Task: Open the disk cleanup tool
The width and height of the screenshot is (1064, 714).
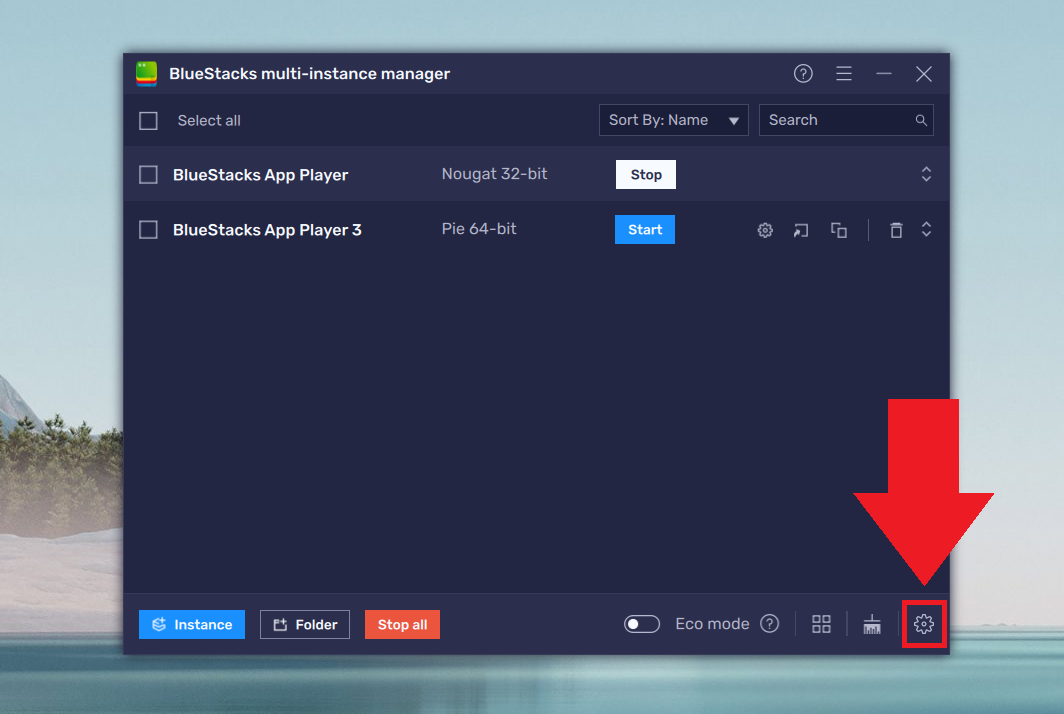Action: pyautogui.click(x=871, y=623)
